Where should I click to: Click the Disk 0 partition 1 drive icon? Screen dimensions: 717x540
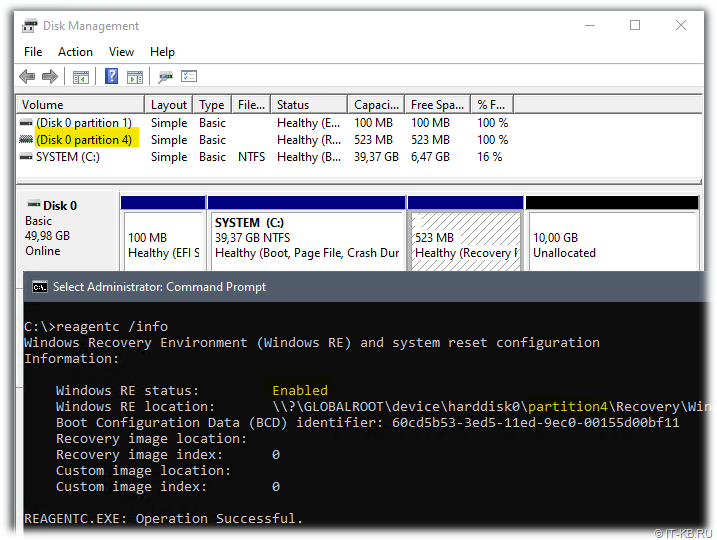point(26,123)
